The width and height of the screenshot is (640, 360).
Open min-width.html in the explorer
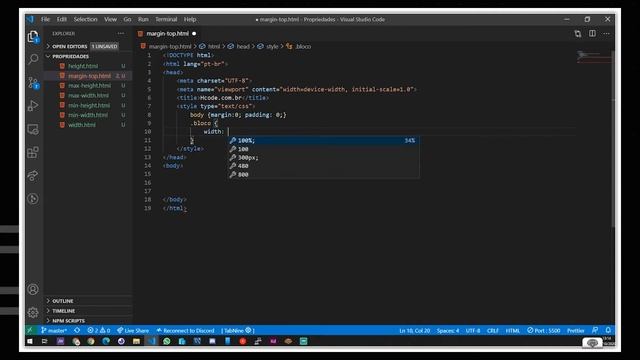tap(88, 115)
